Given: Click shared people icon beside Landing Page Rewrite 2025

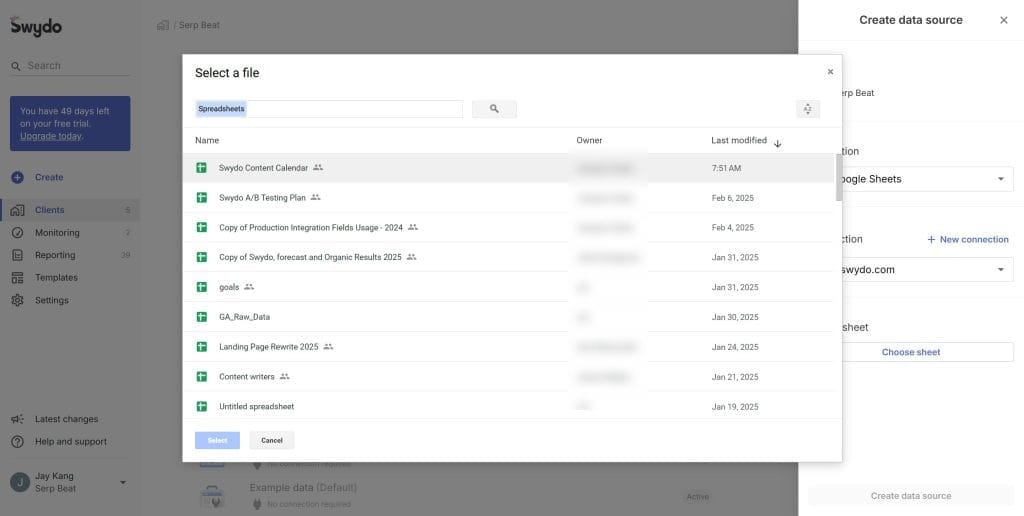Looking at the screenshot, I should (328, 347).
